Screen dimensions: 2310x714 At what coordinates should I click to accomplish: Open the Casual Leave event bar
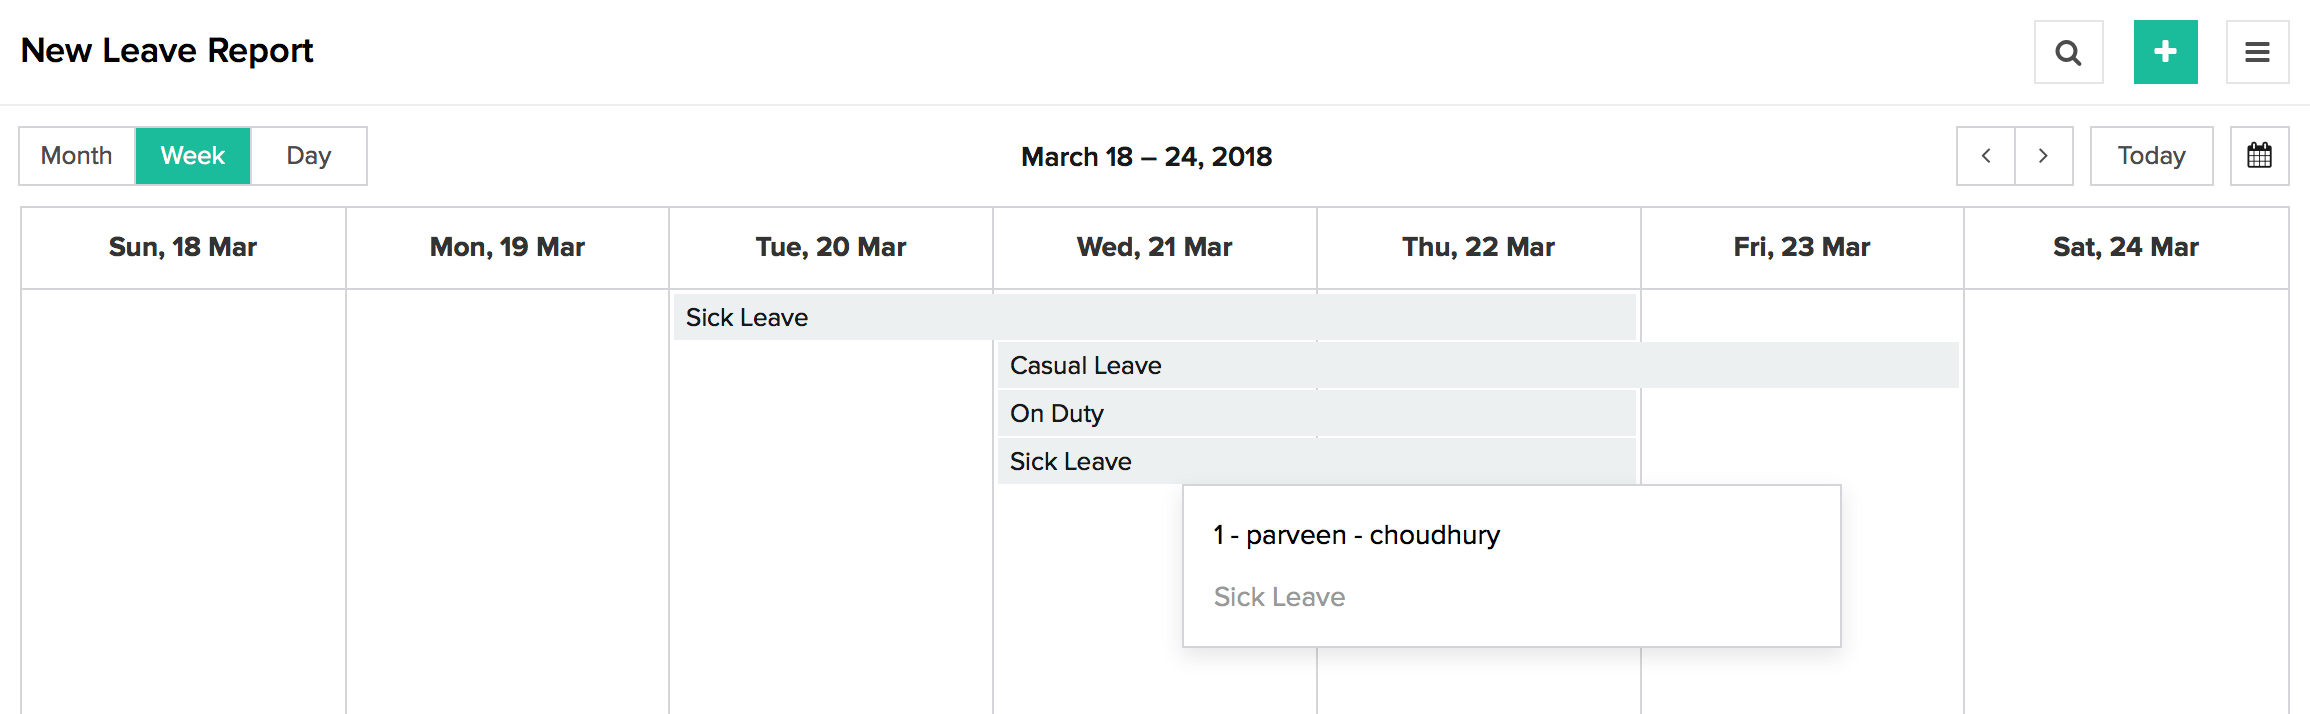[x=1477, y=365]
